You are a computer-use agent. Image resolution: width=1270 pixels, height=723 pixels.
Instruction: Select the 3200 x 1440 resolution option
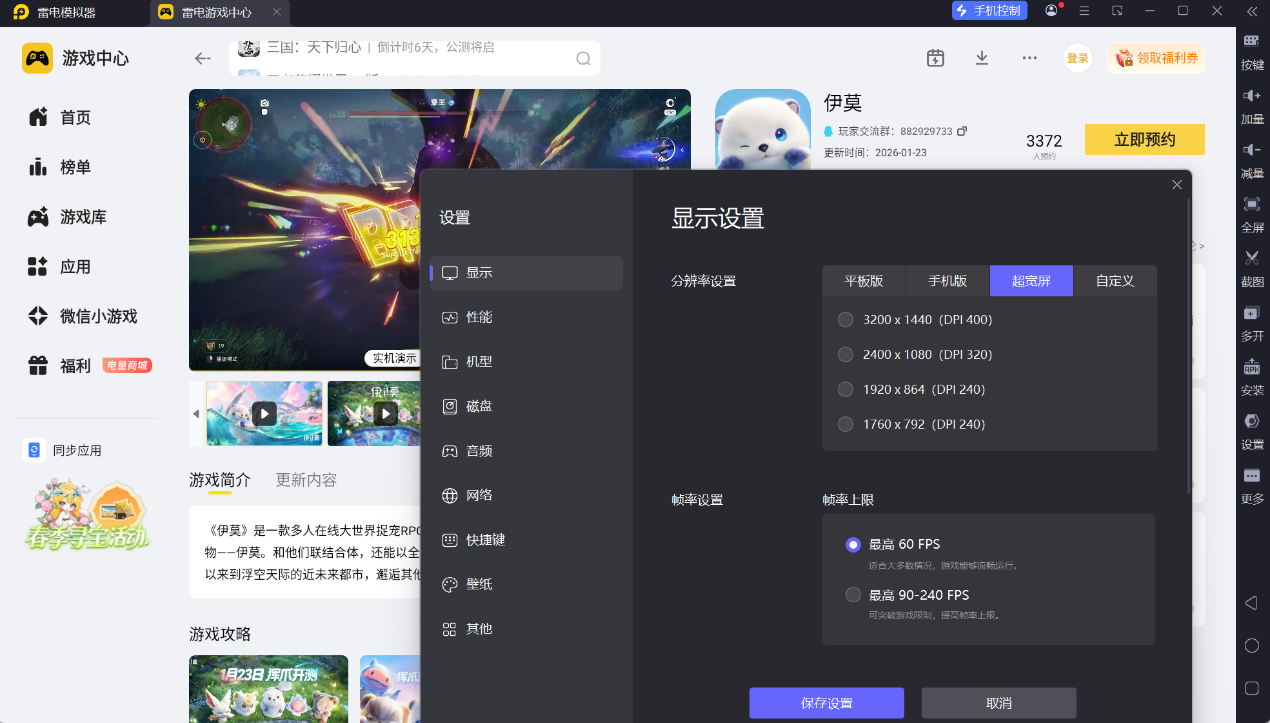846,320
